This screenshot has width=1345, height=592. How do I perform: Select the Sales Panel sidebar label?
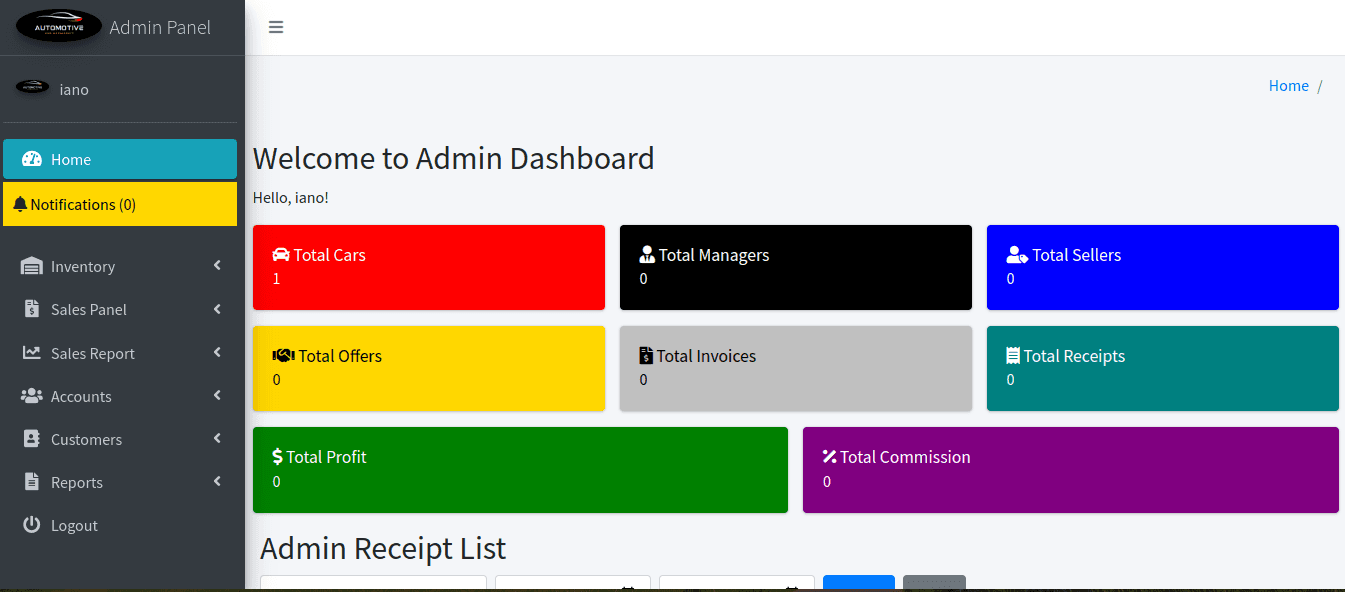(89, 309)
